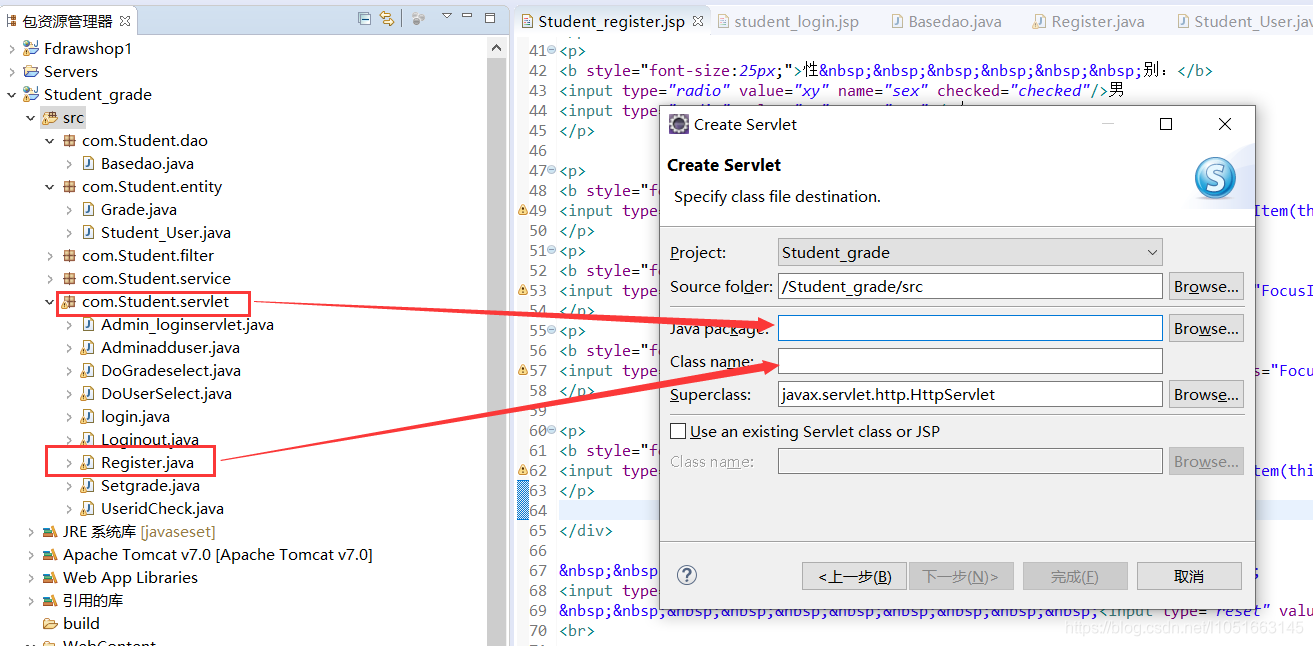Click Browse next to Superclass
This screenshot has width=1313, height=646.
click(x=1206, y=394)
